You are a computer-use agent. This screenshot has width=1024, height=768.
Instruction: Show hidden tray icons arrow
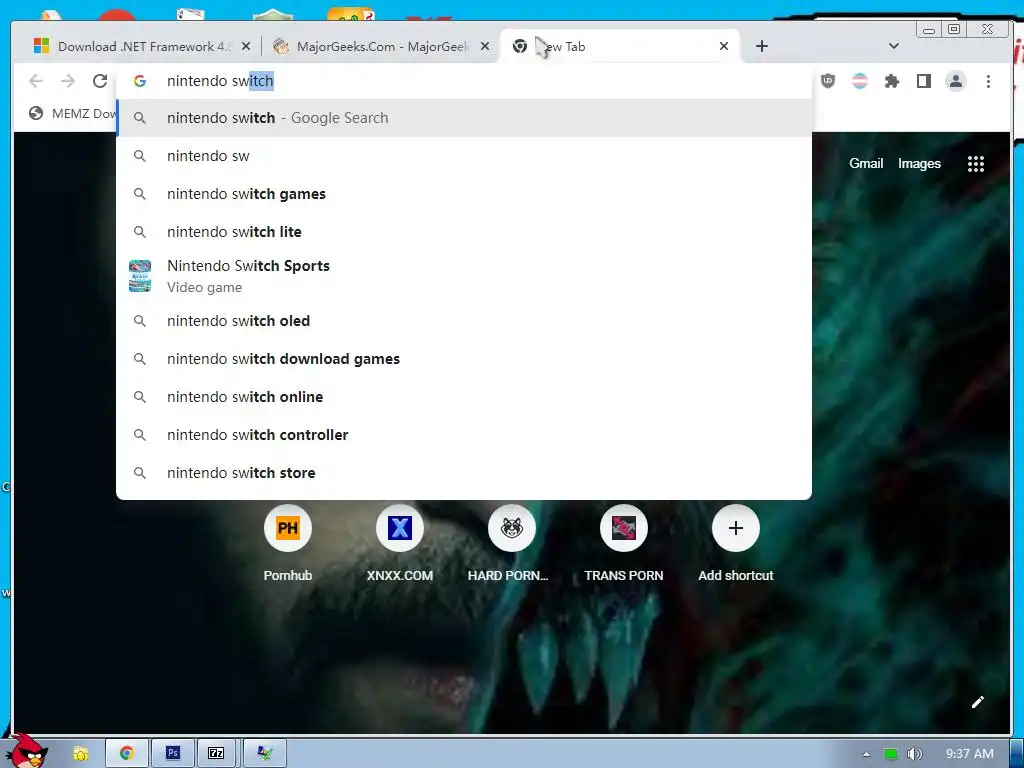(866, 754)
